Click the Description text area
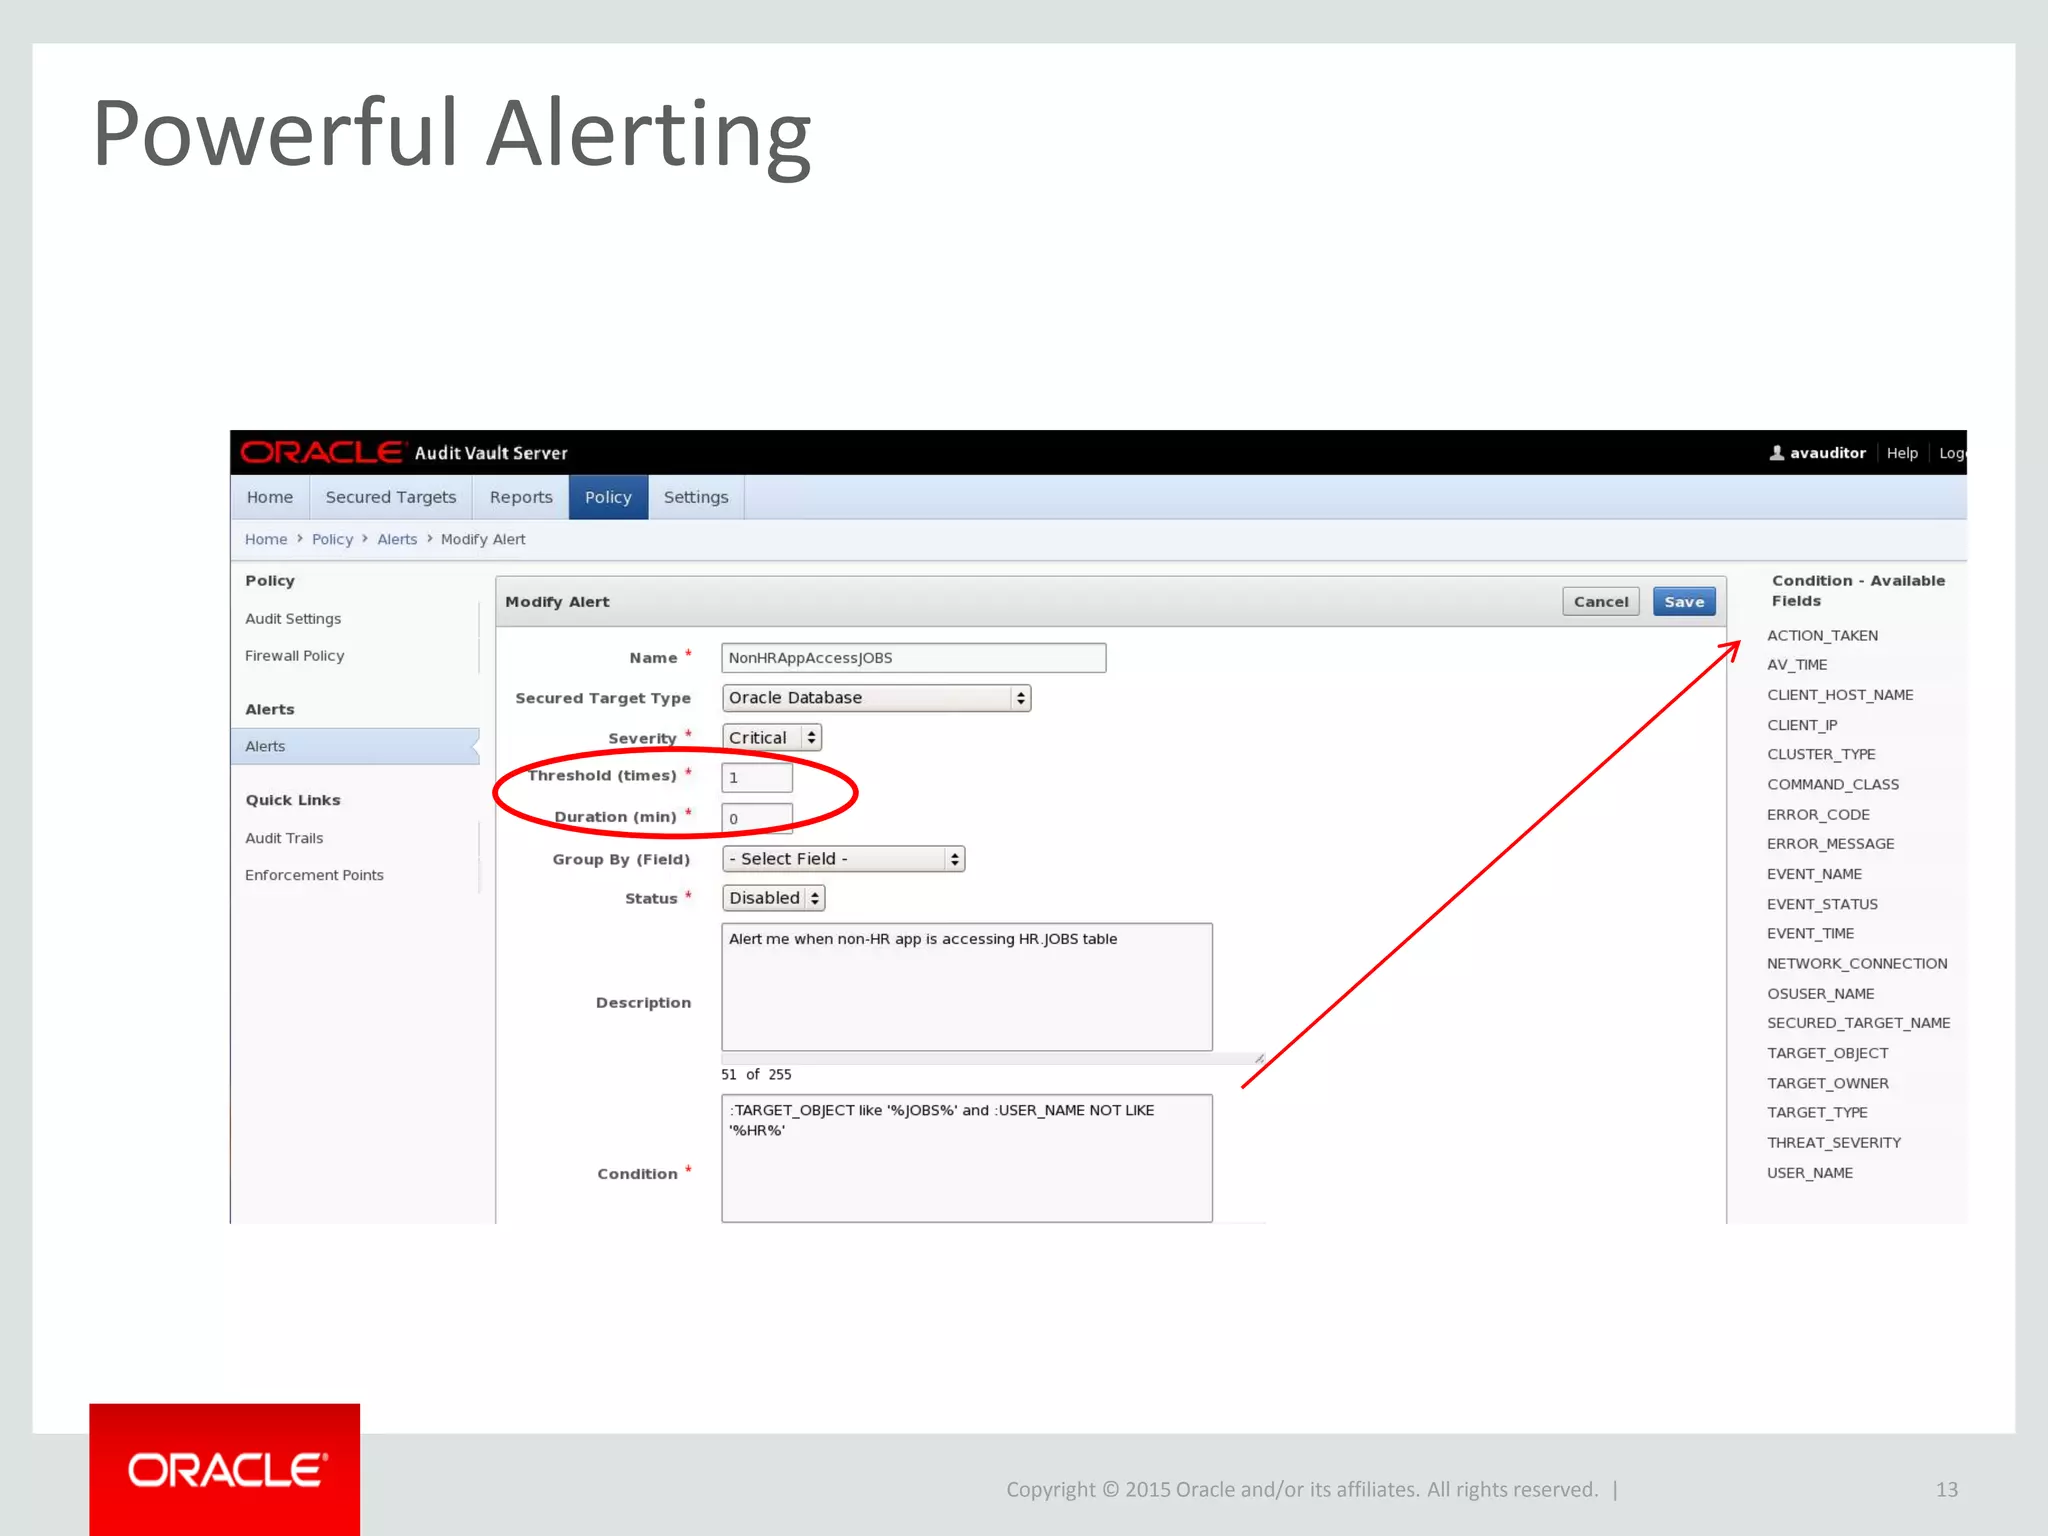 [967, 987]
